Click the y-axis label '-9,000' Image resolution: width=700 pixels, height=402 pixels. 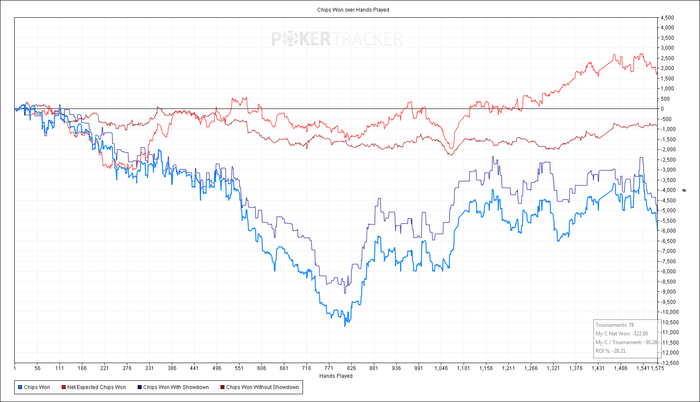click(x=668, y=292)
